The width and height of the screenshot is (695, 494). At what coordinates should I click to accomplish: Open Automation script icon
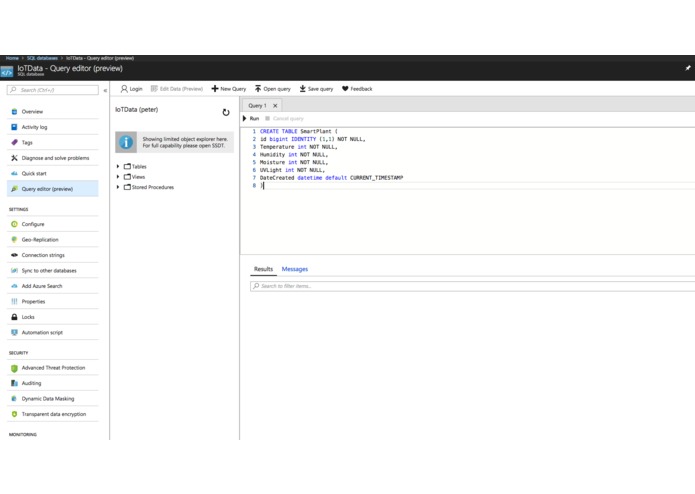(14, 333)
